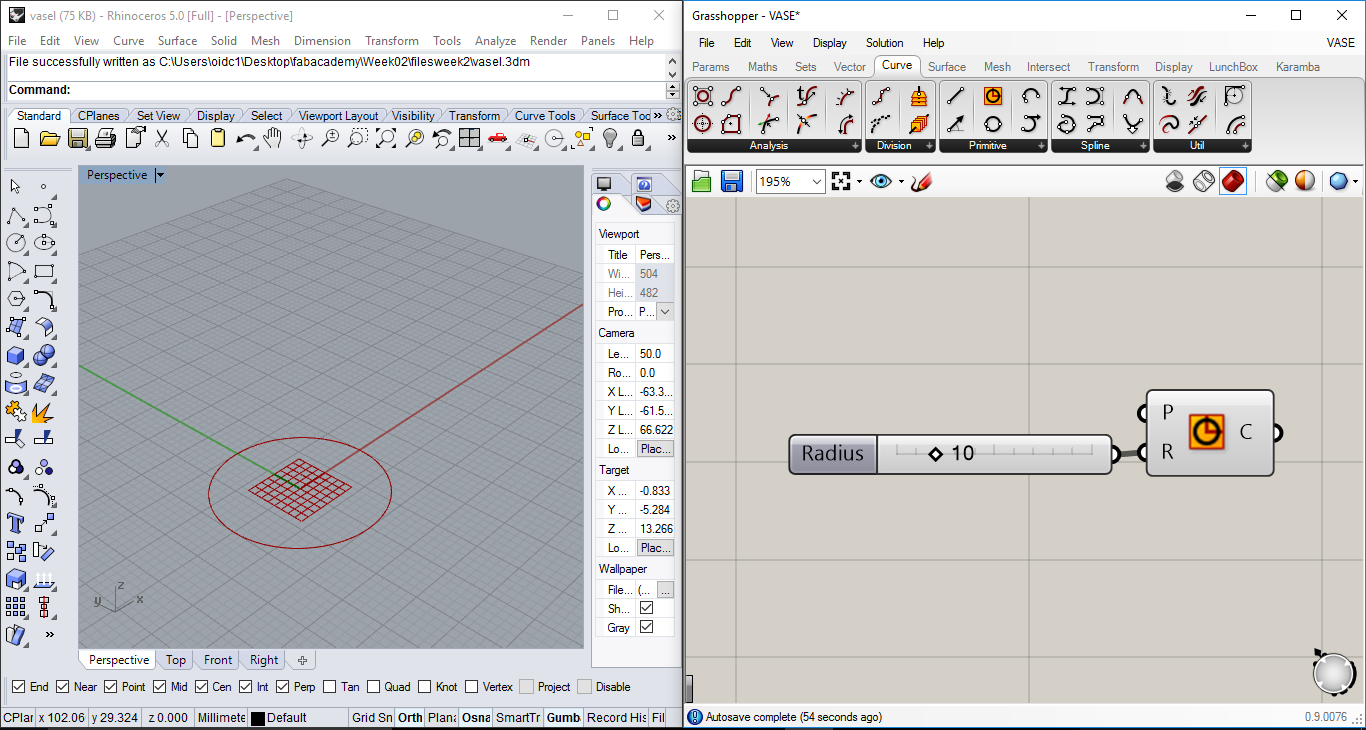This screenshot has width=1366, height=730.
Task: Click the Undo arrow icon in Rhino
Action: (x=245, y=139)
